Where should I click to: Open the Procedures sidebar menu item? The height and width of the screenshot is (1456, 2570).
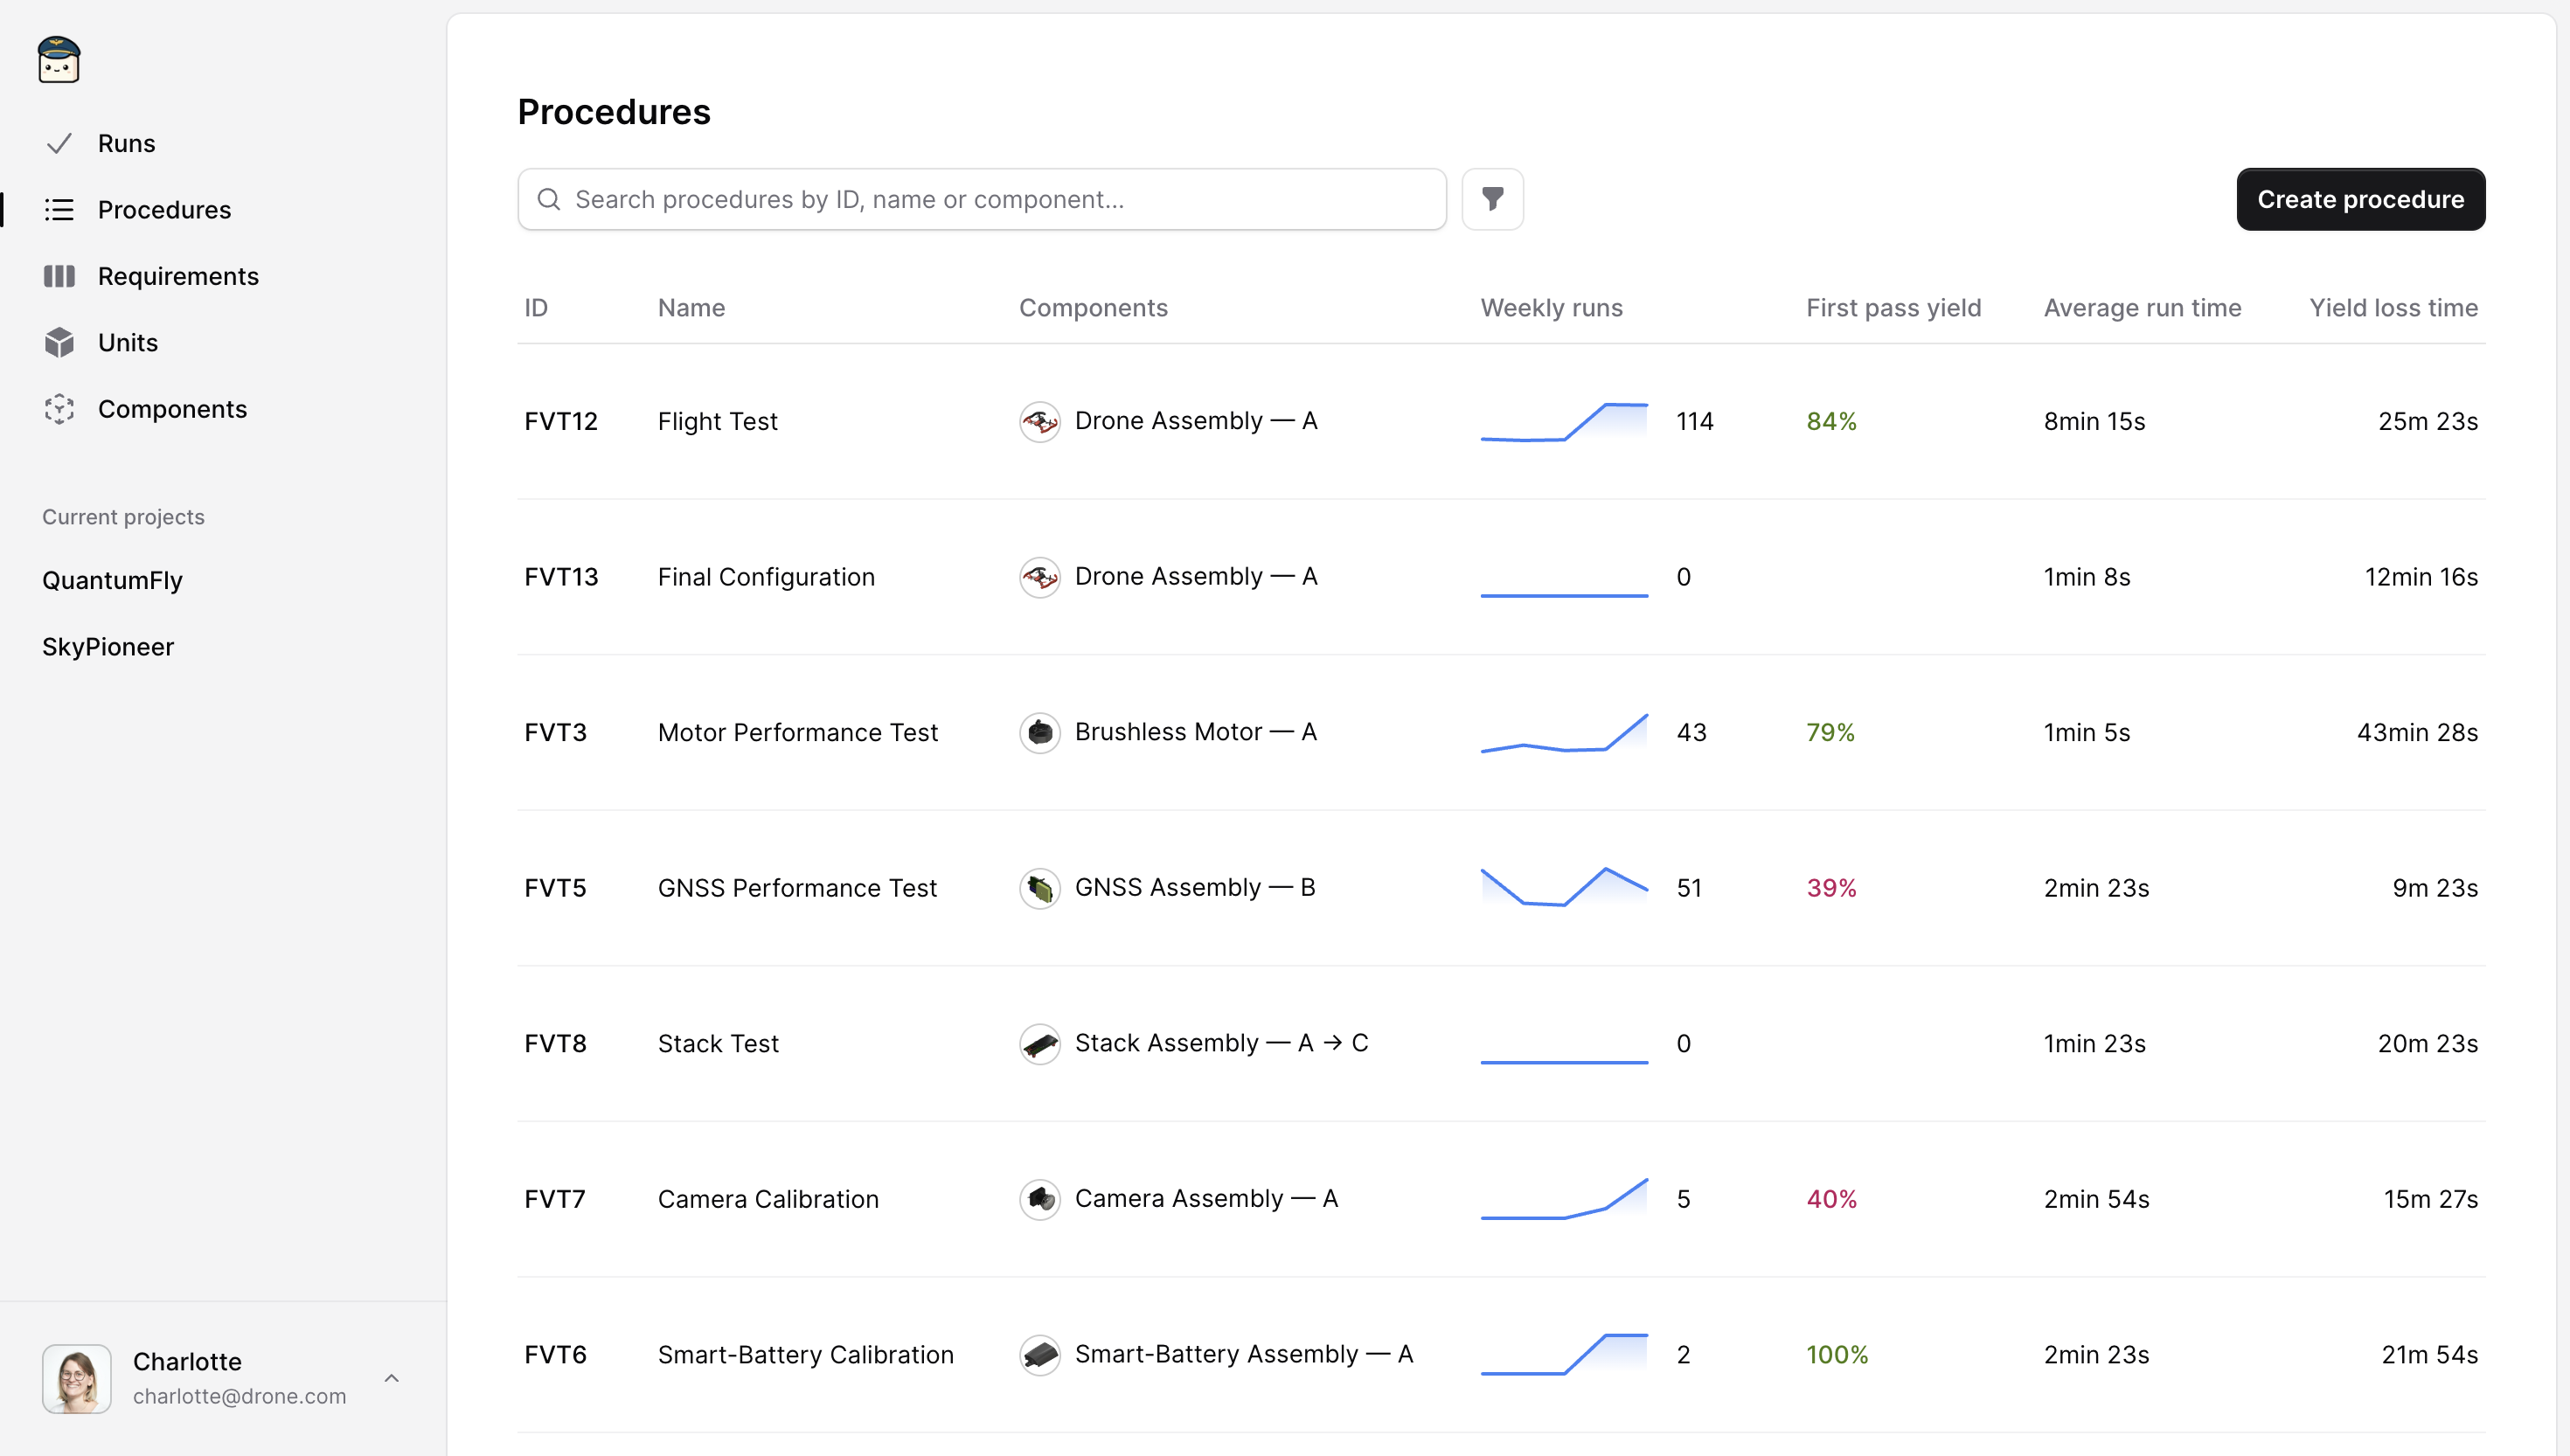164,210
